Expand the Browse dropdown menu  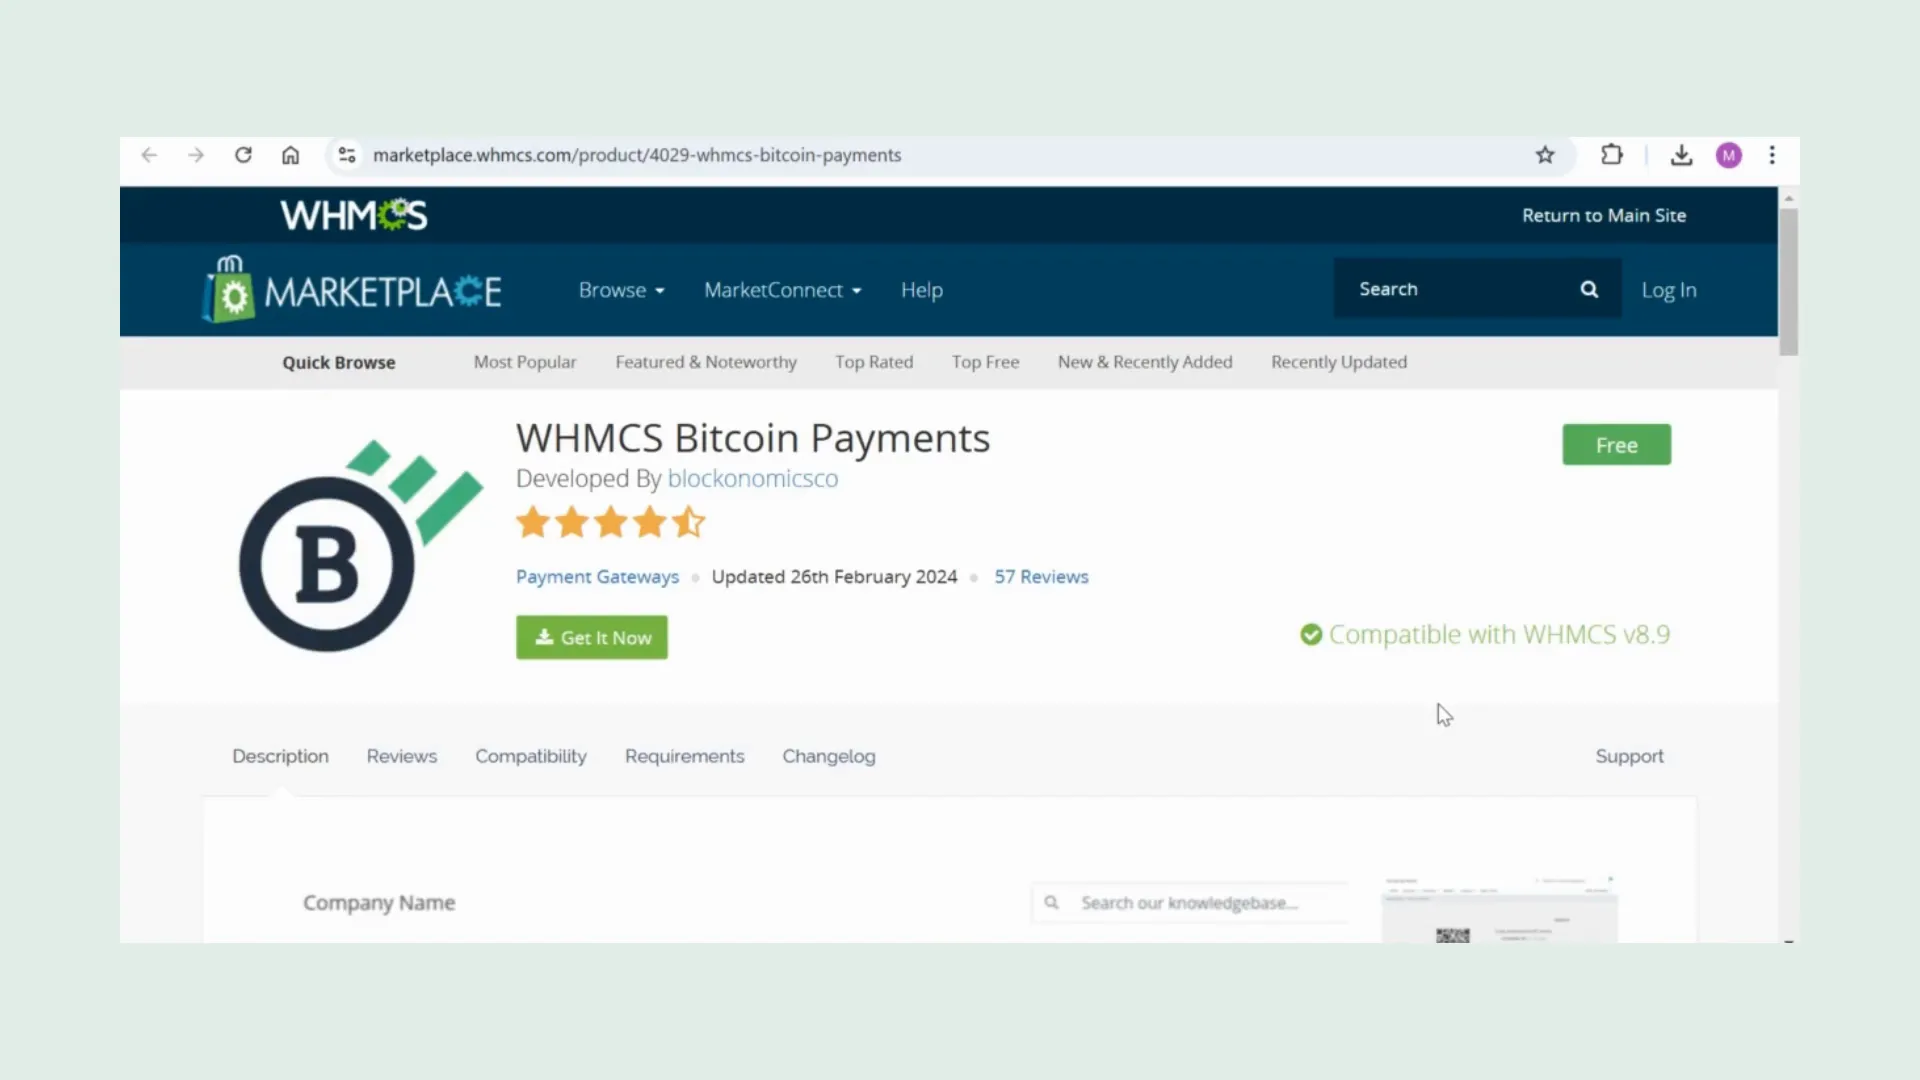pyautogui.click(x=621, y=290)
